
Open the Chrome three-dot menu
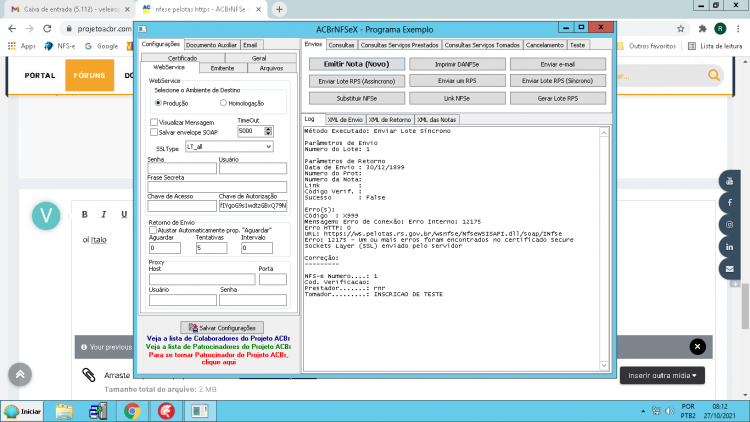[x=739, y=29]
